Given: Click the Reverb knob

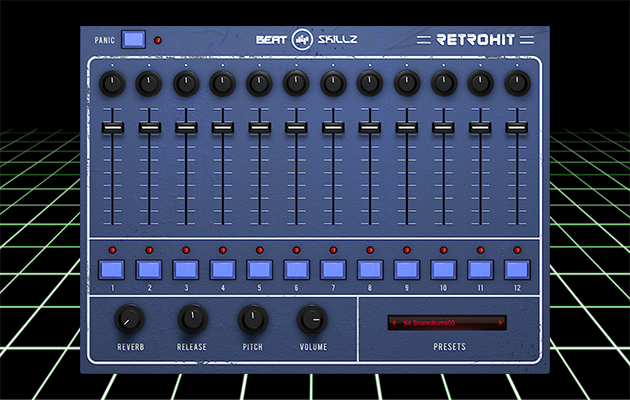Looking at the screenshot, I should [129, 320].
